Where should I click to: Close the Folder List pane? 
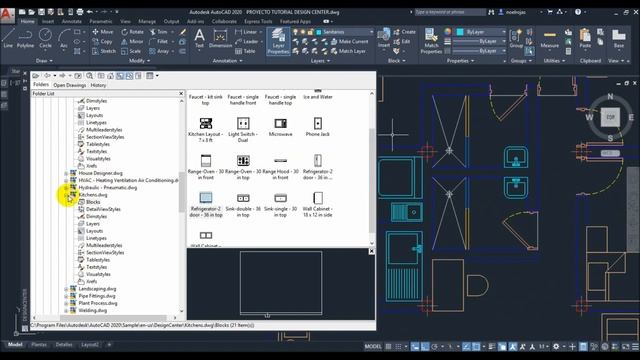[181, 94]
